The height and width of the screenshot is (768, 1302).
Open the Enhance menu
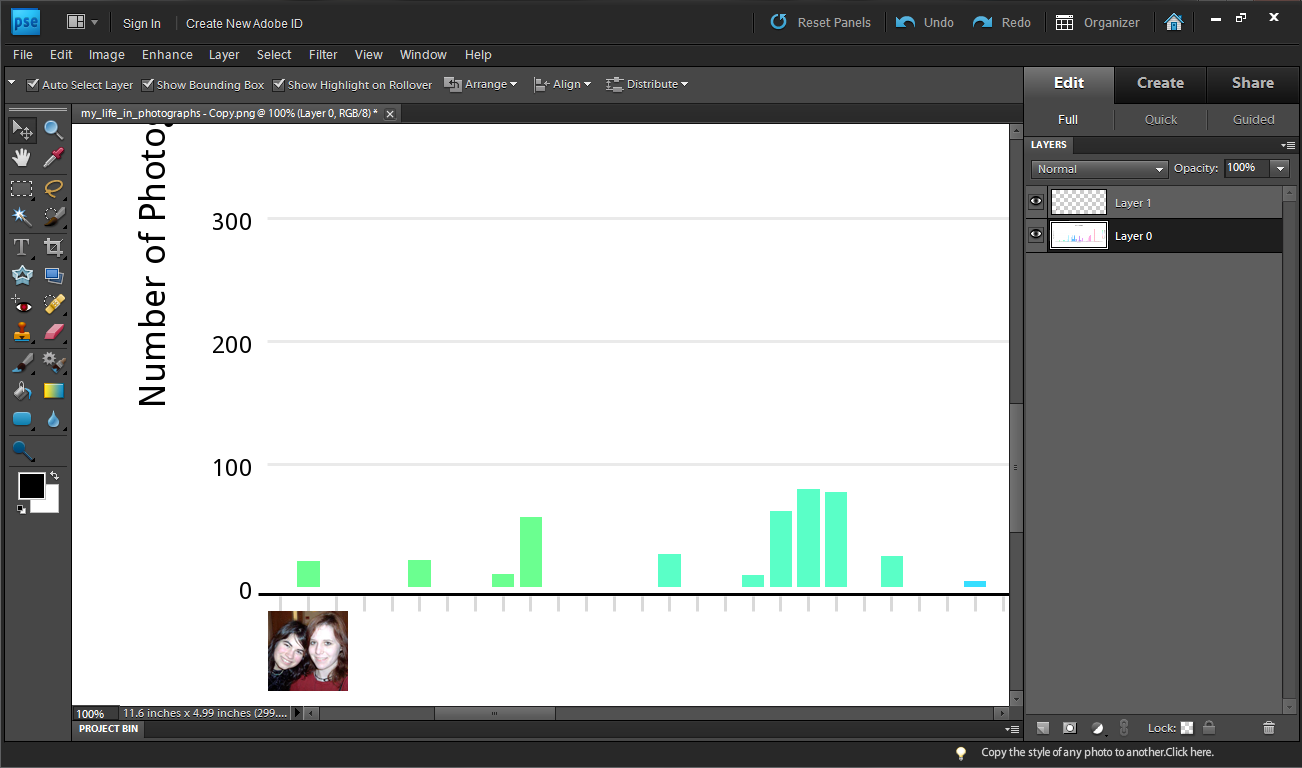(x=167, y=55)
